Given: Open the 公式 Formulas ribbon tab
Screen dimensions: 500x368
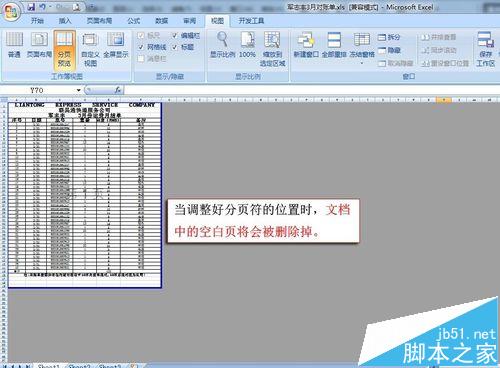Looking at the screenshot, I should click(134, 21).
